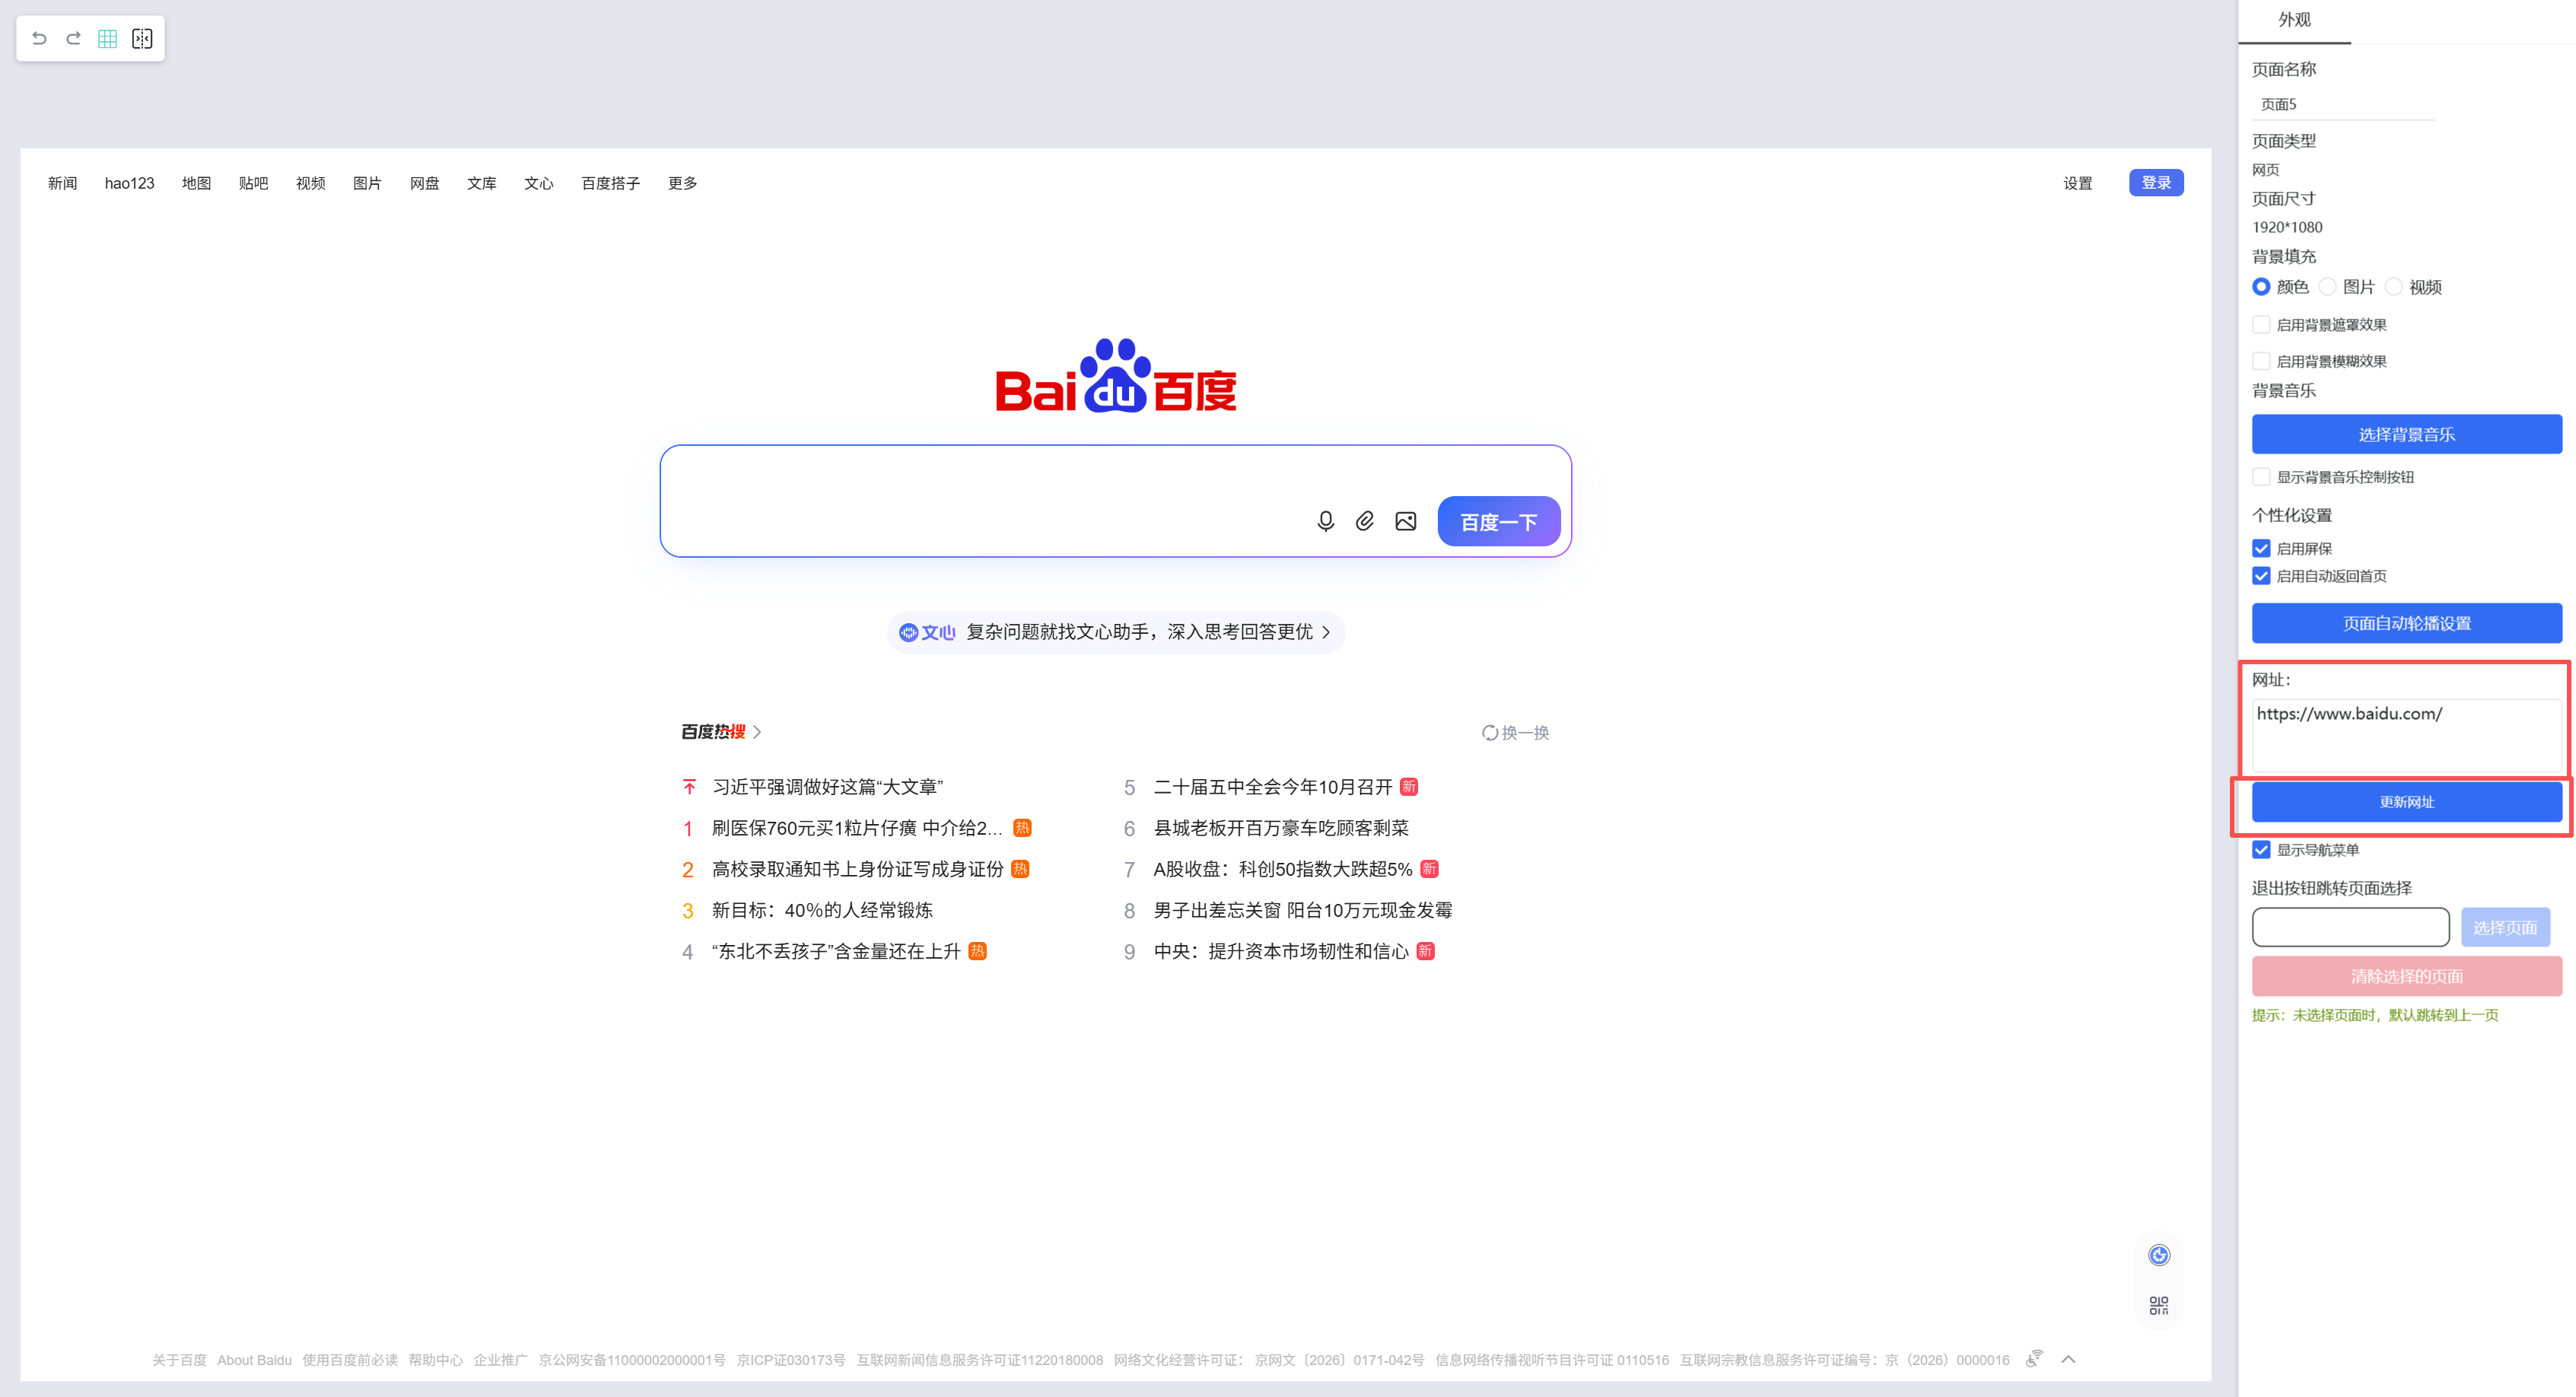
Task: Open hot search item 县城老板开百万豪车吃顾客剩菜
Action: click(1281, 828)
